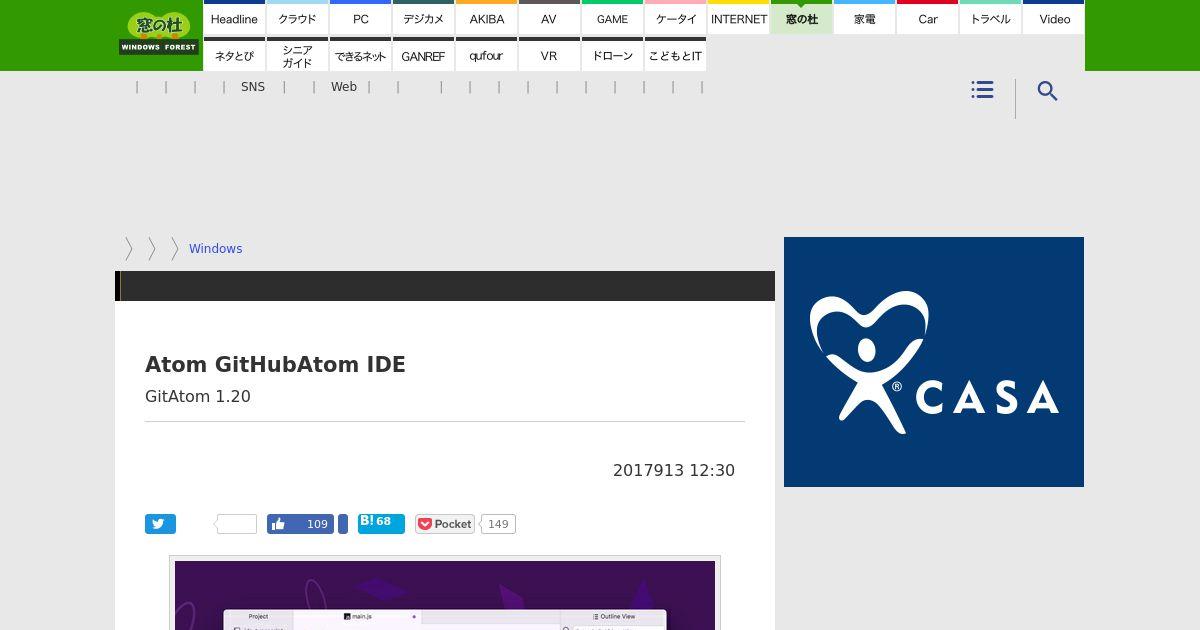
Task: Click the 窓の杜 Windows Forest logo
Action: tap(159, 33)
